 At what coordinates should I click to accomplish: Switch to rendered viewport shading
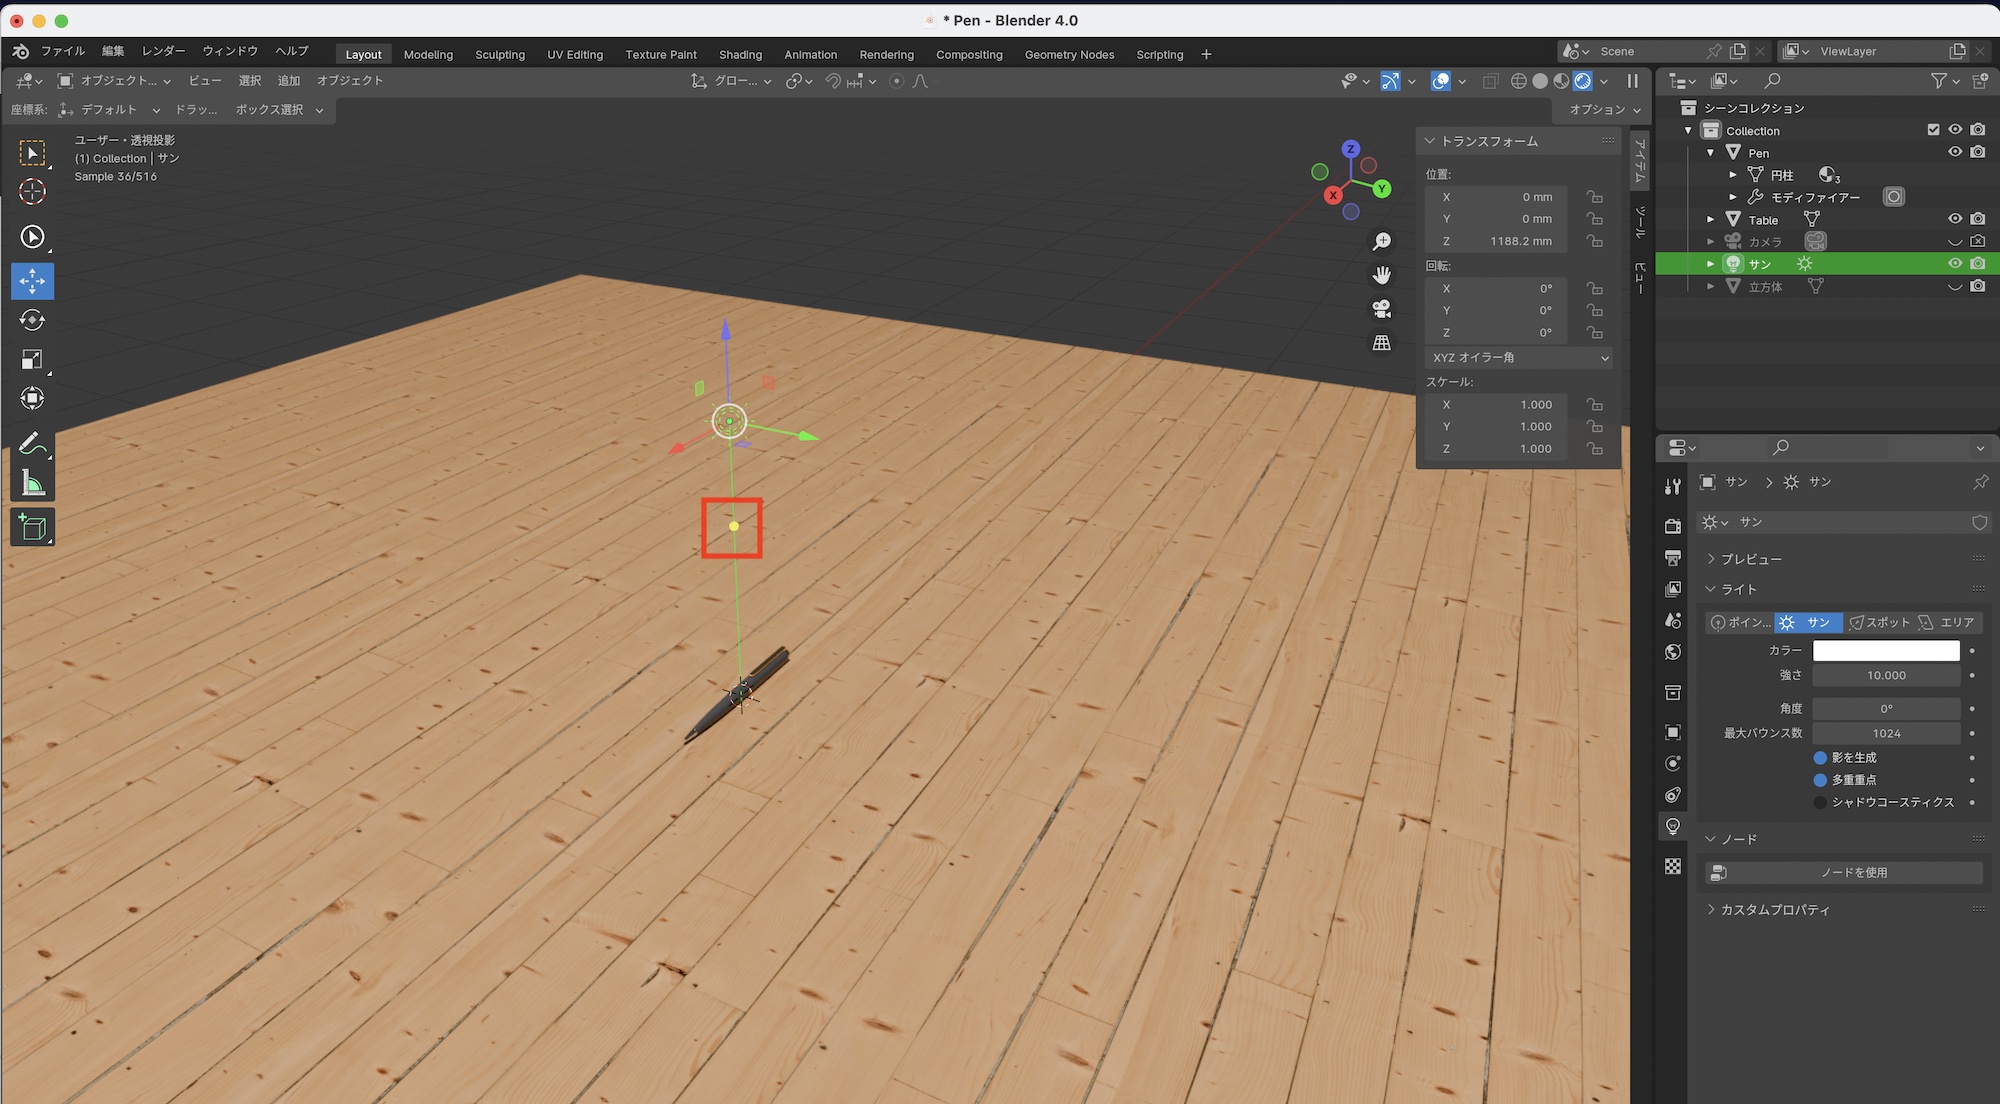(x=1582, y=81)
